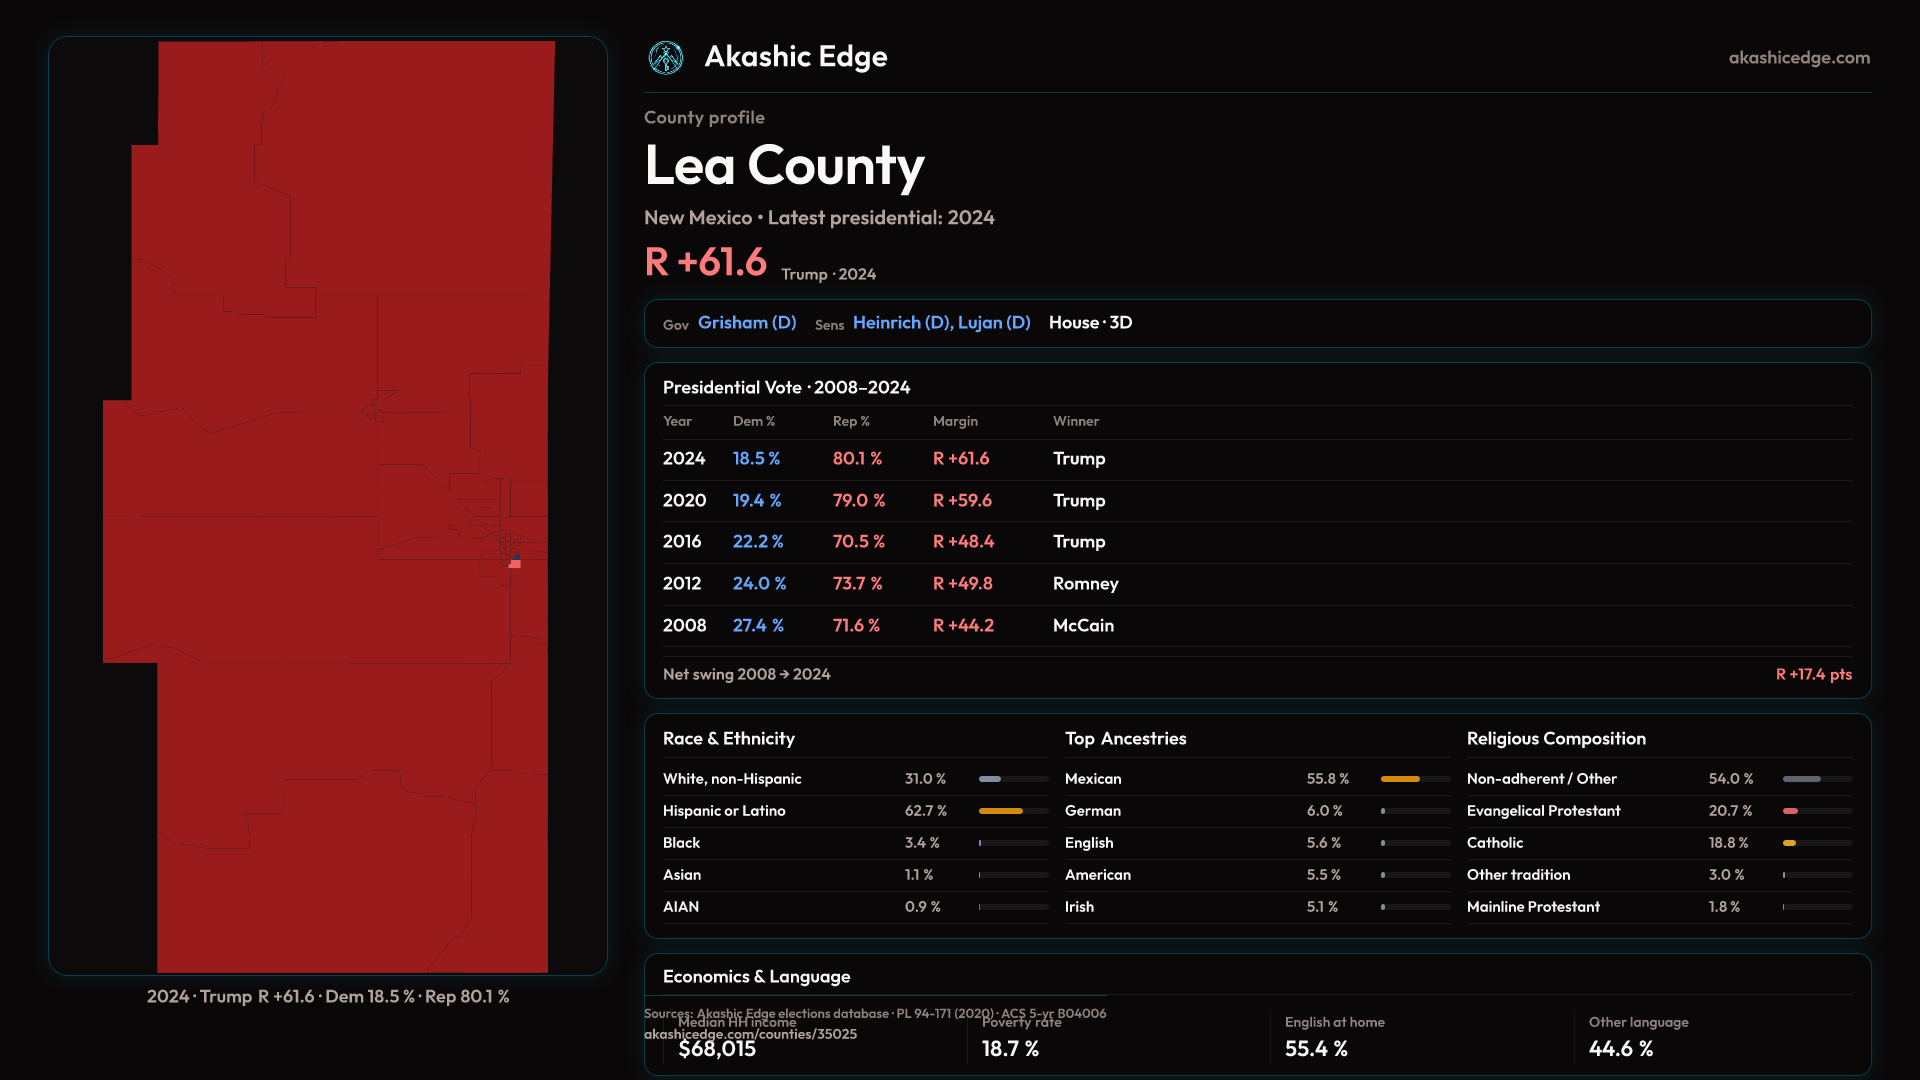Select the 2016 row's R +48.4 margin
Screen dimensions: 1920x1080
pyautogui.click(x=963, y=542)
